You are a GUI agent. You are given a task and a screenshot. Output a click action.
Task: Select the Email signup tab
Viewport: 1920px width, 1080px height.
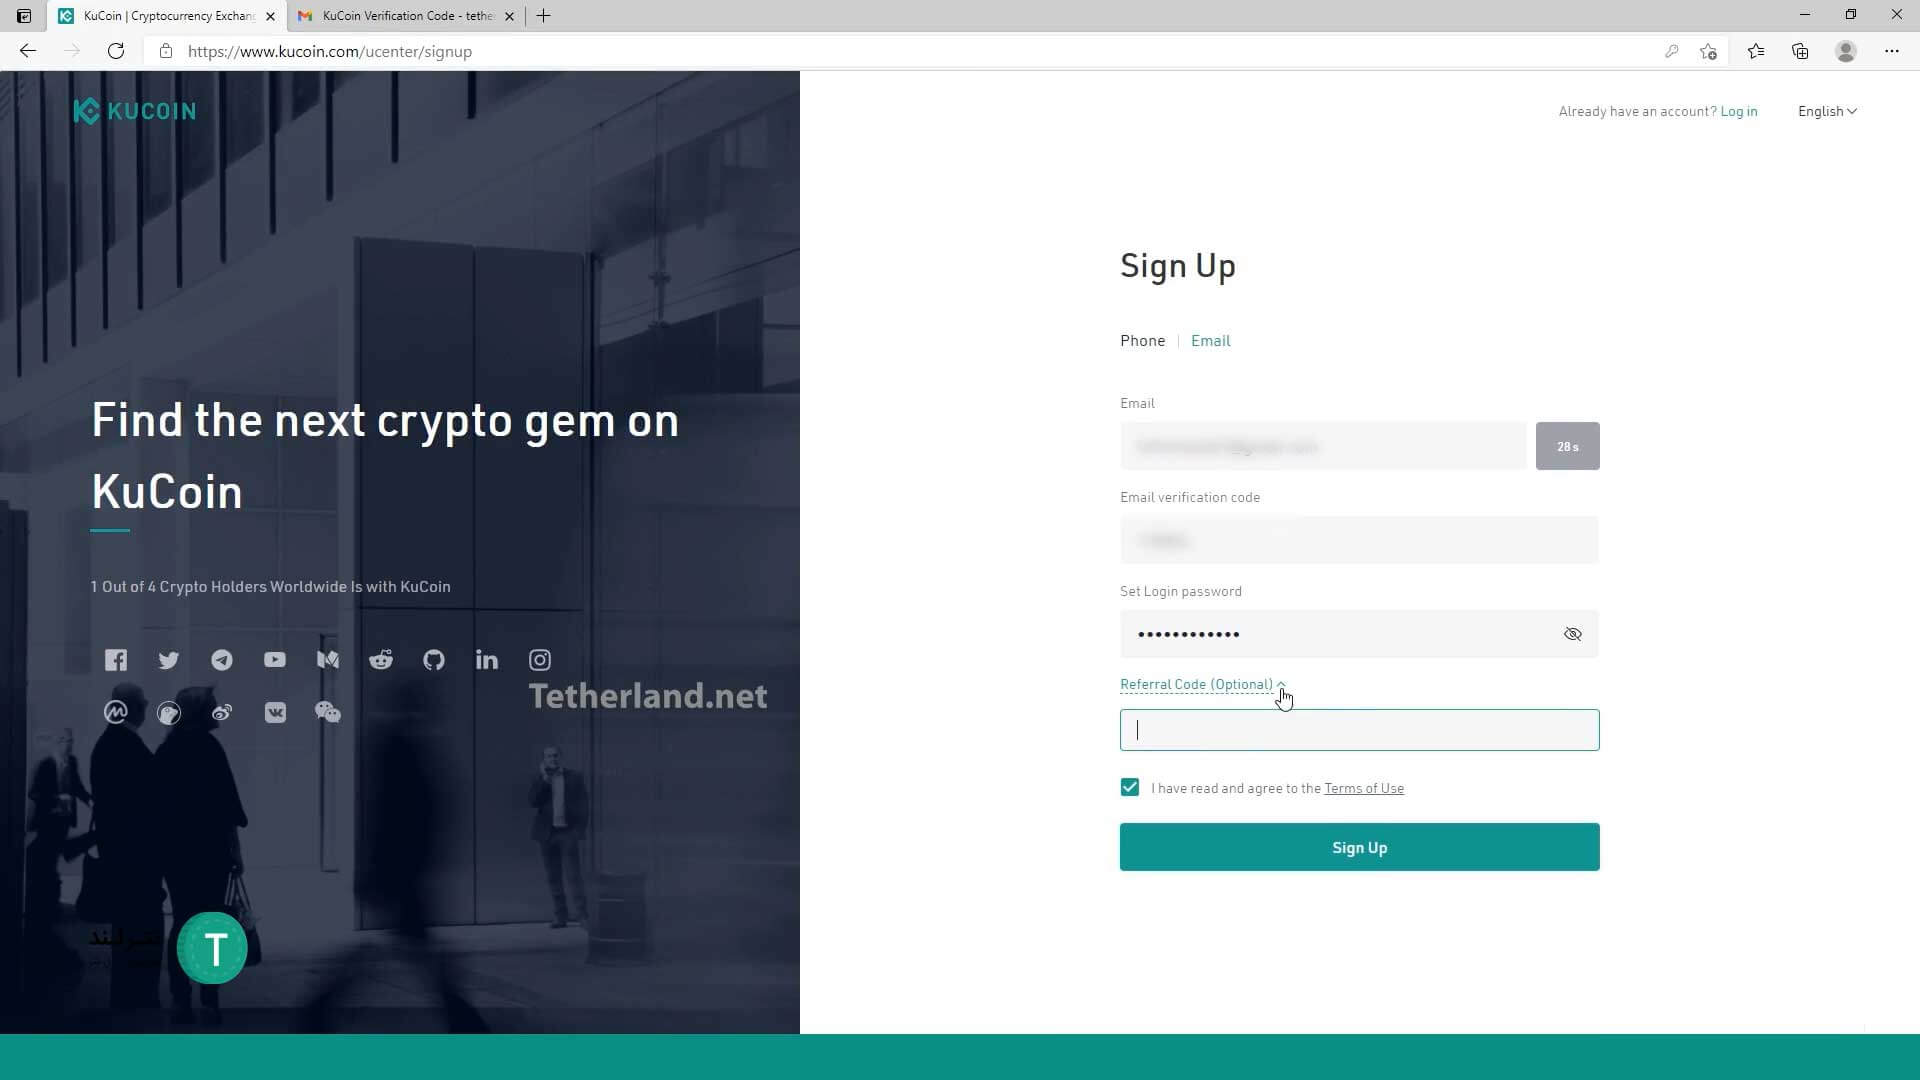click(x=1211, y=340)
